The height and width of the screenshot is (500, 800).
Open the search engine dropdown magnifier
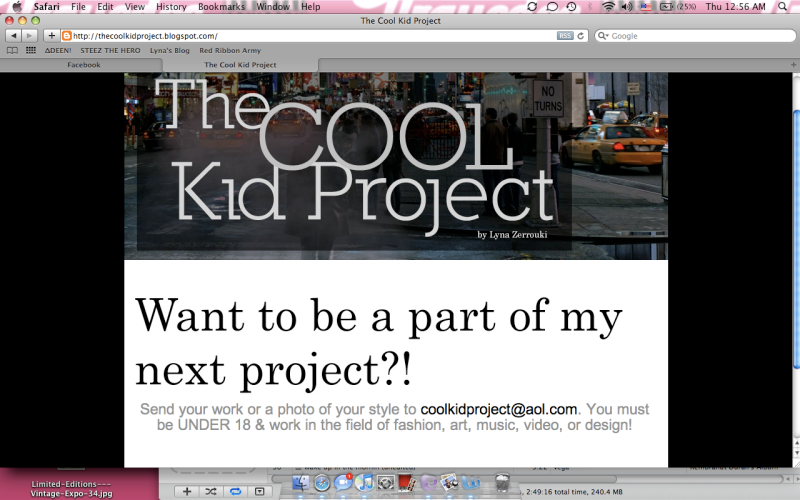[603, 36]
